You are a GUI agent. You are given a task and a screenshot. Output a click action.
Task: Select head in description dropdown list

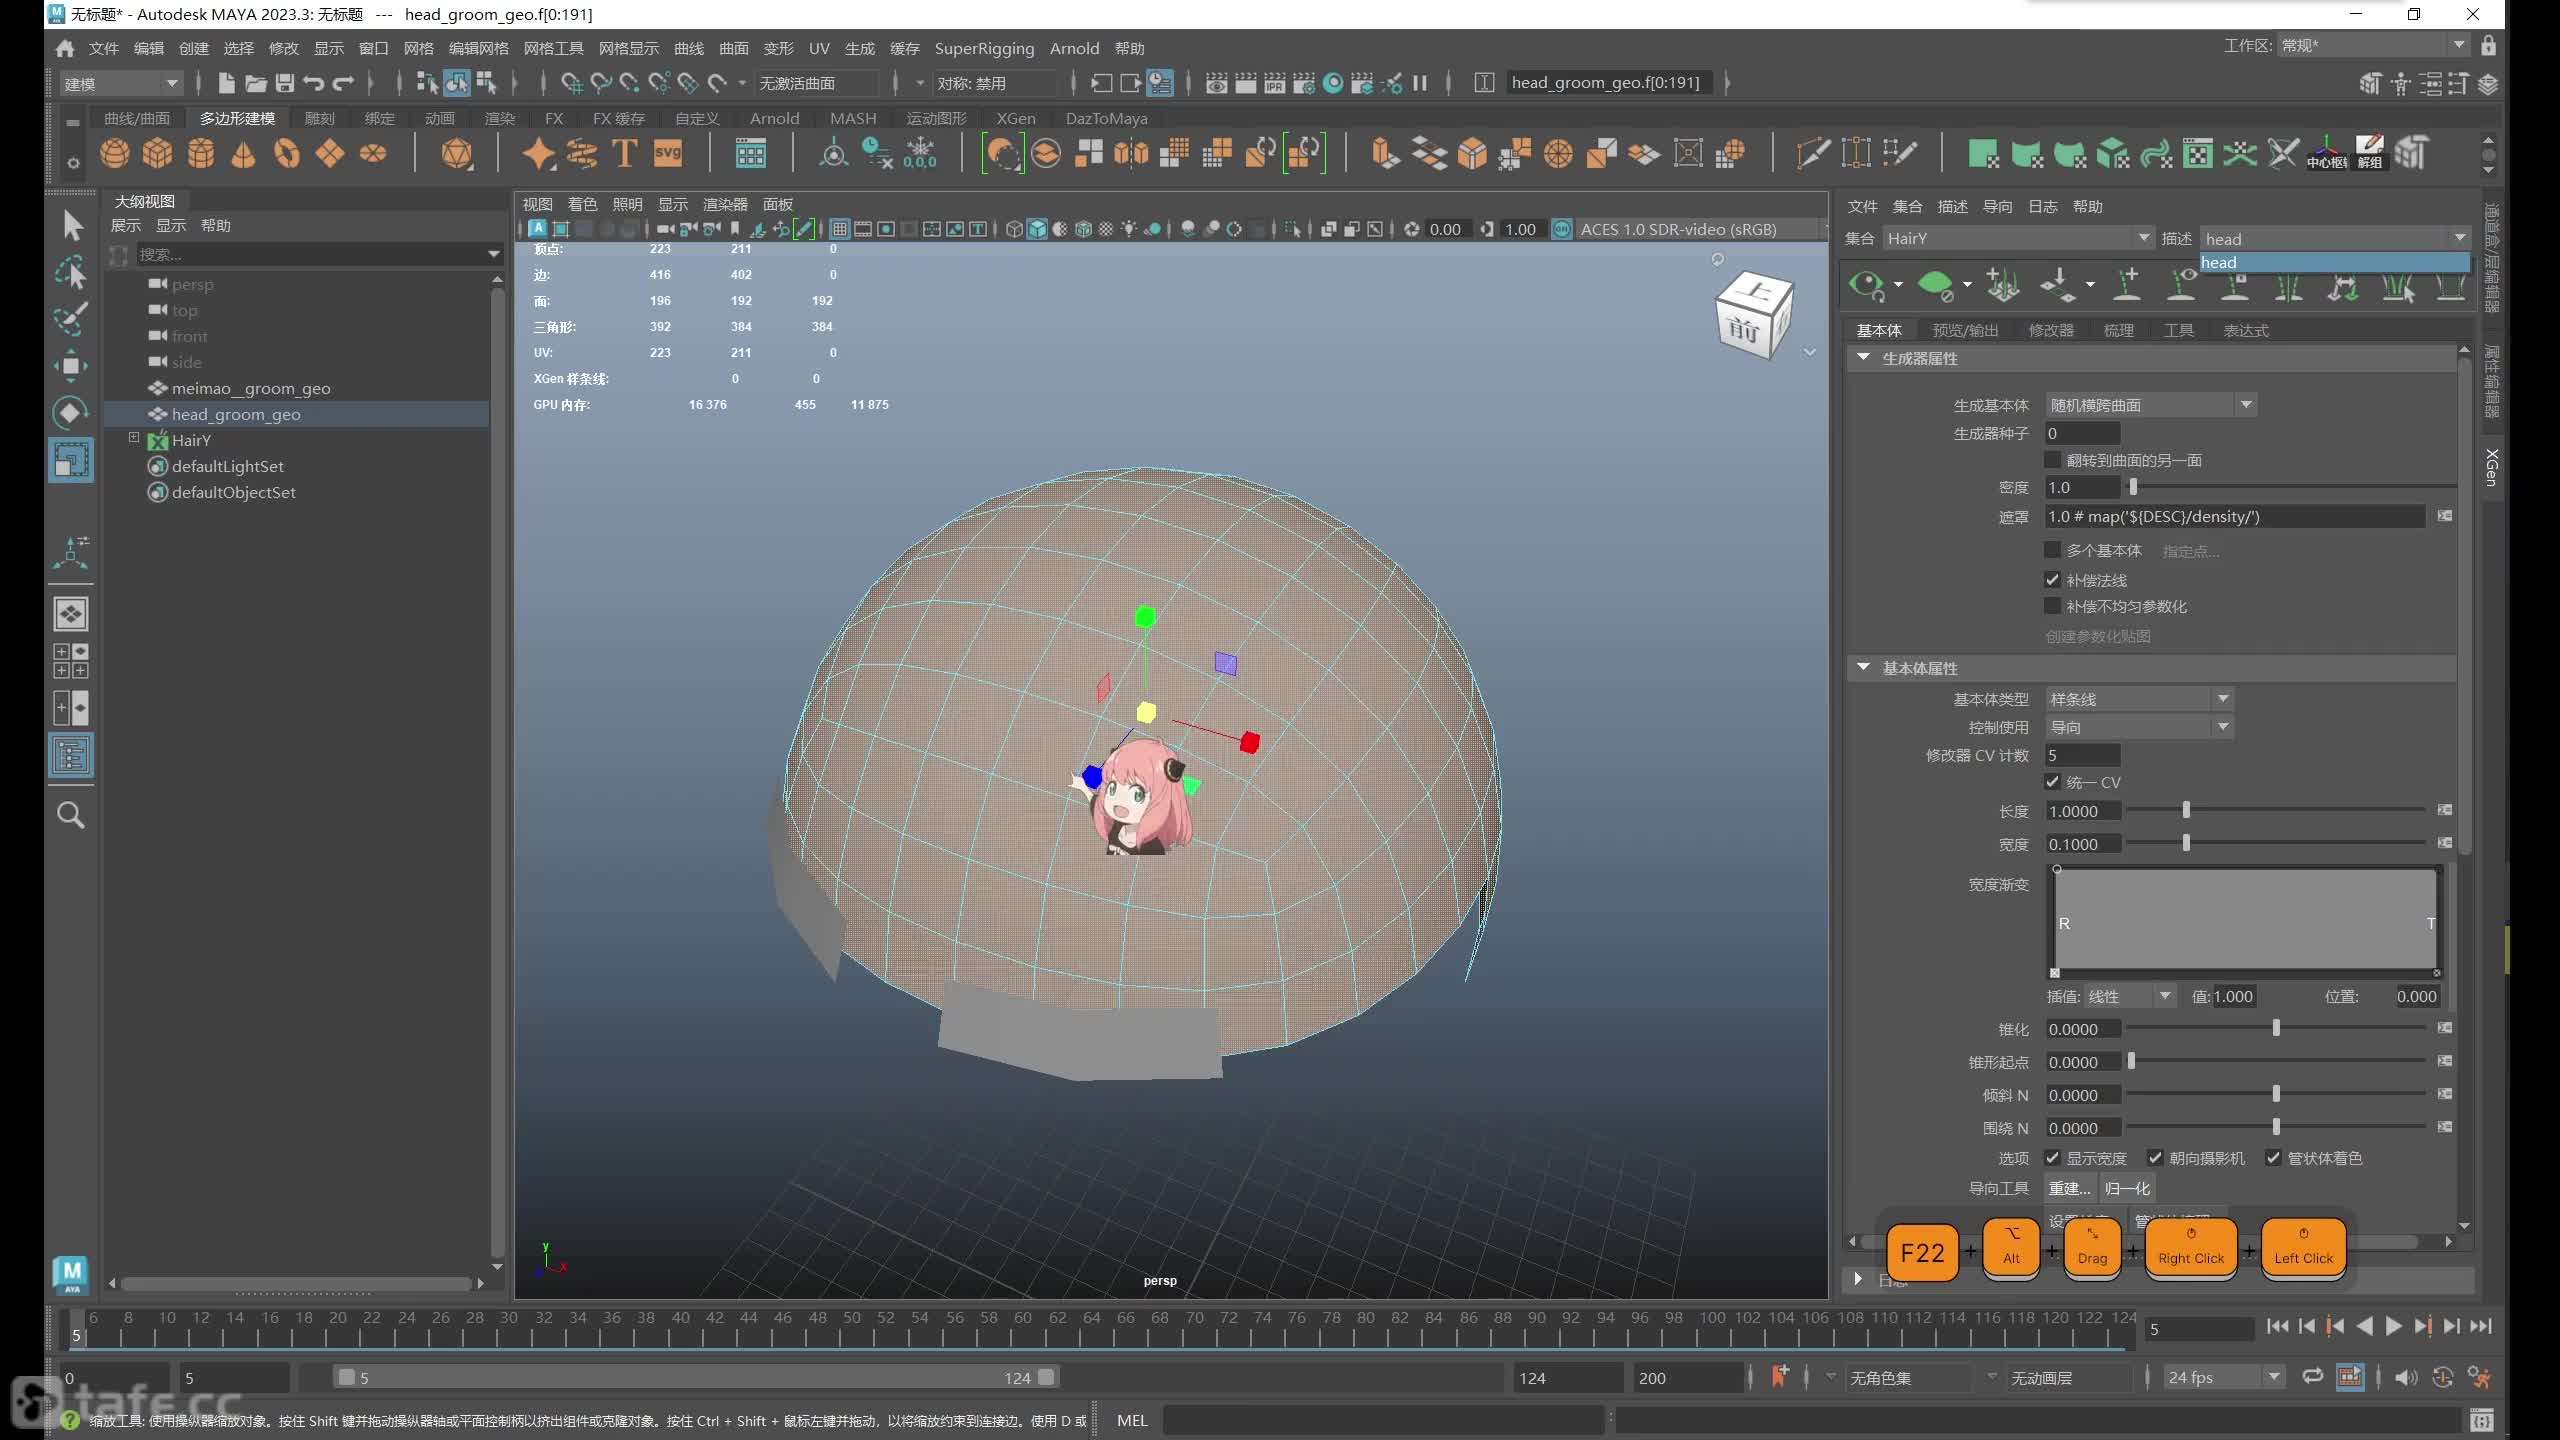2334,262
